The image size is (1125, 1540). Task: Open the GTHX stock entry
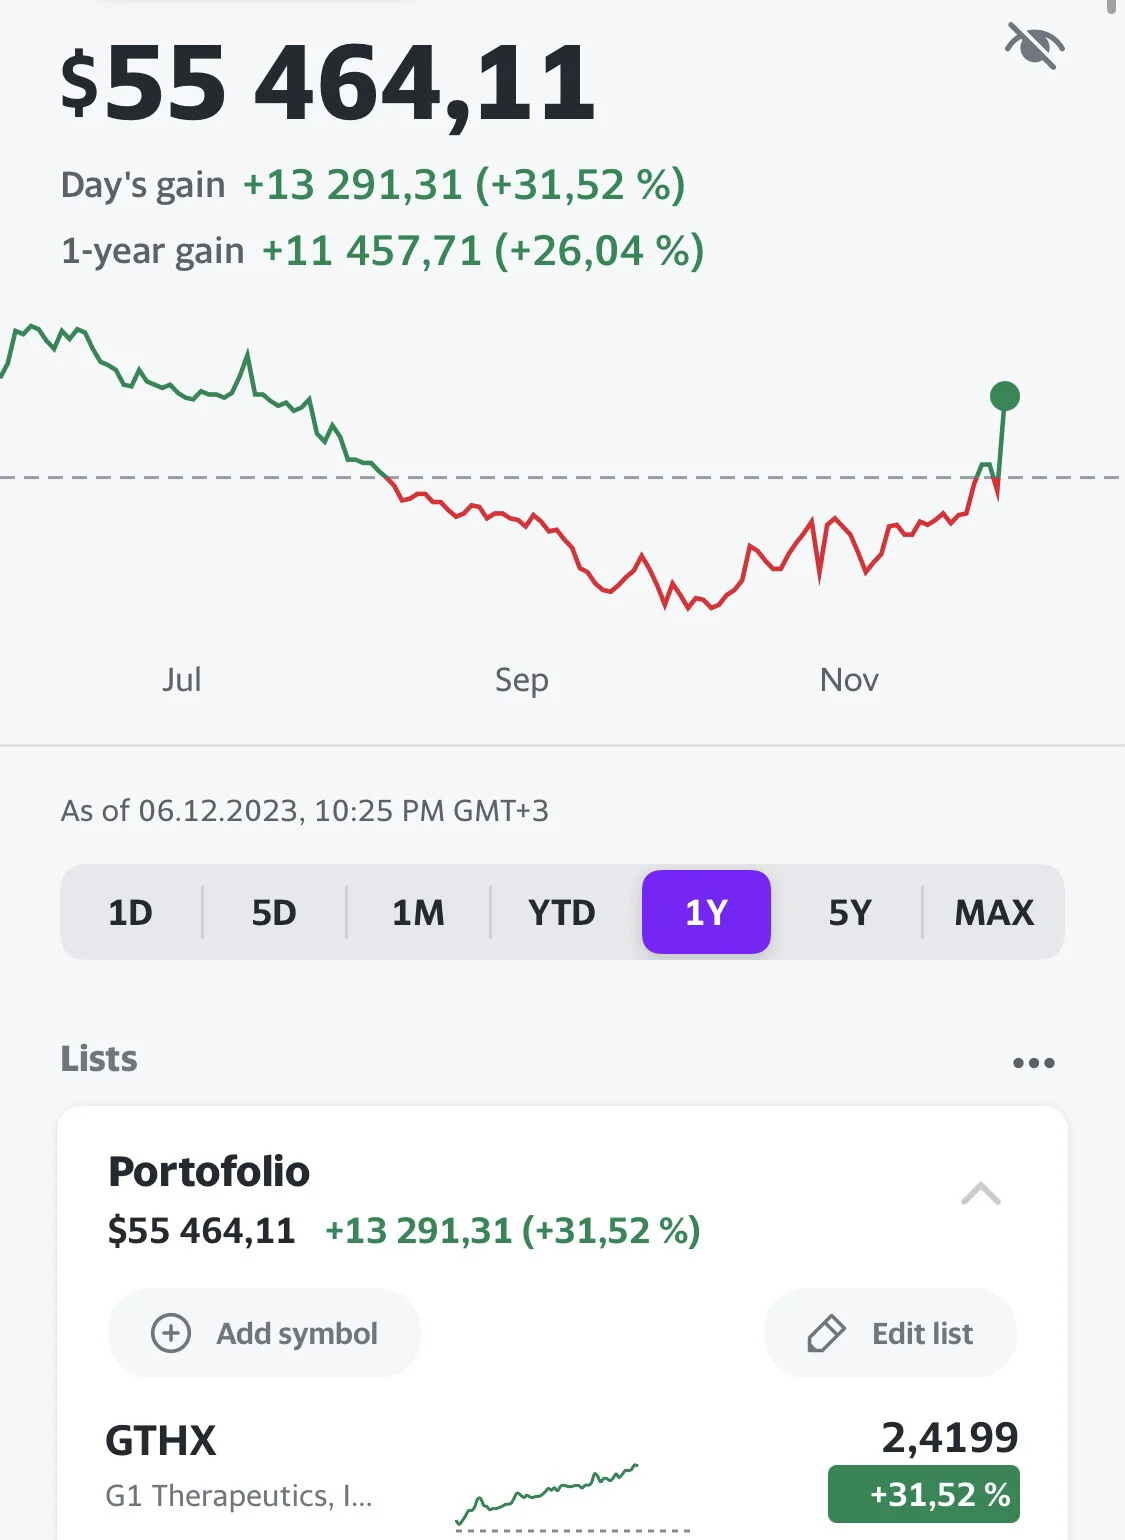pos(562,1468)
